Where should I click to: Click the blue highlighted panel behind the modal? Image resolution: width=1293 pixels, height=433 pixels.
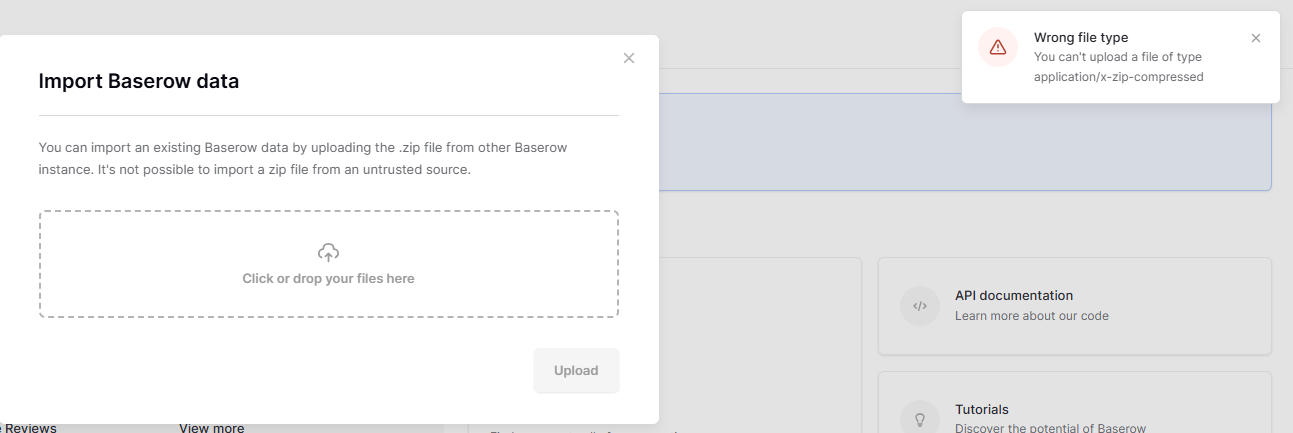point(965,142)
